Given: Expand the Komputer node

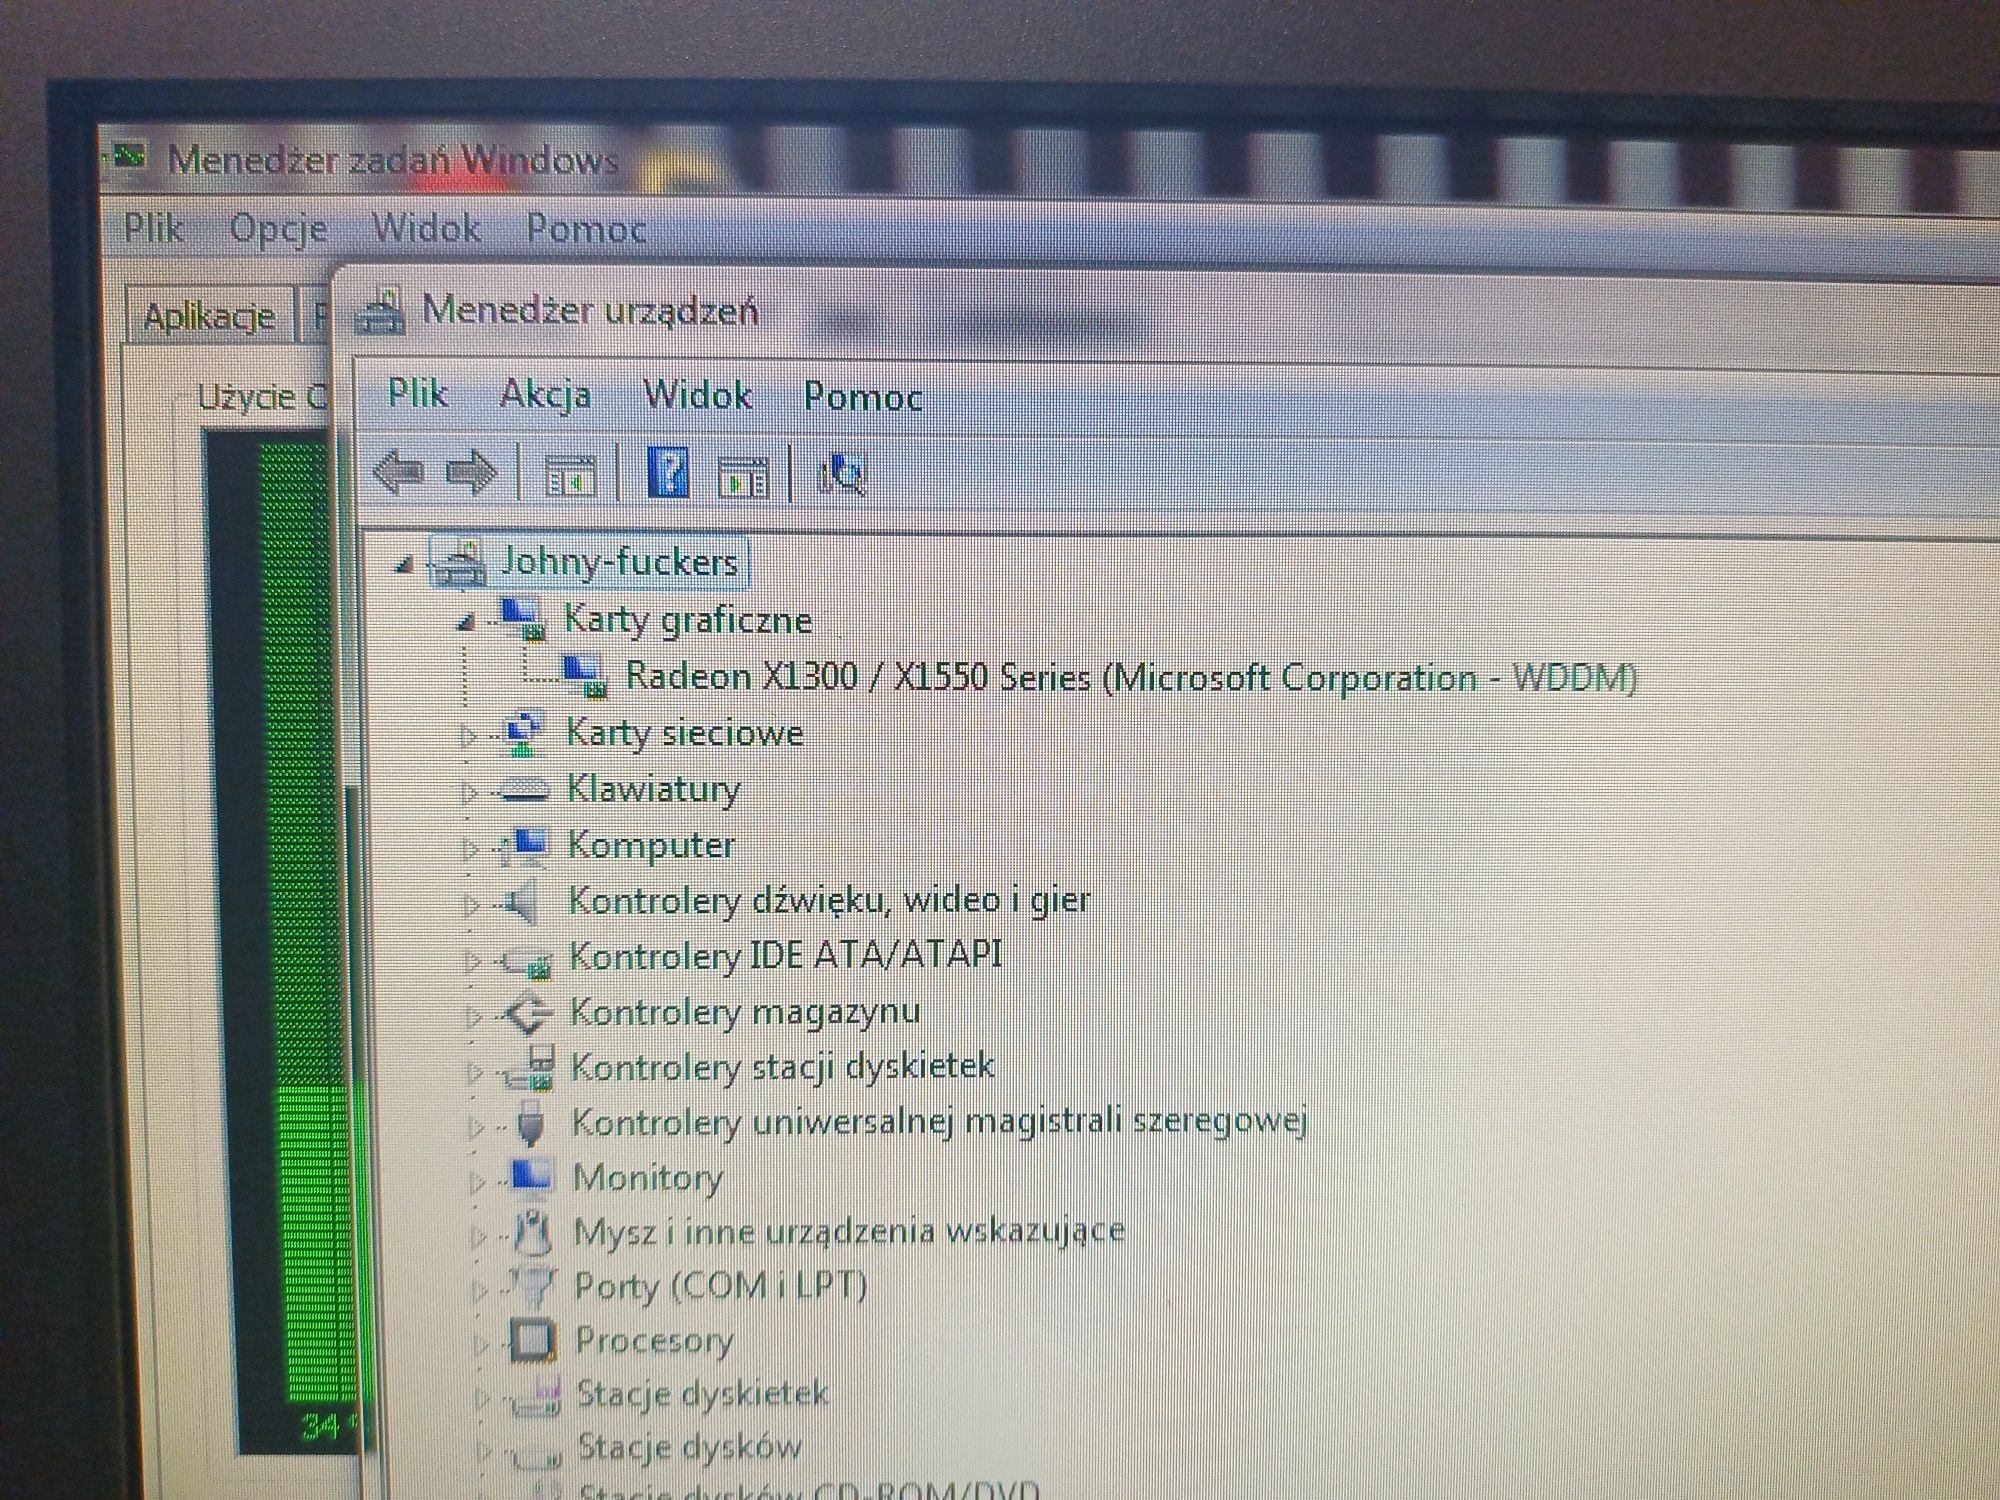Looking at the screenshot, I should click(x=470, y=849).
